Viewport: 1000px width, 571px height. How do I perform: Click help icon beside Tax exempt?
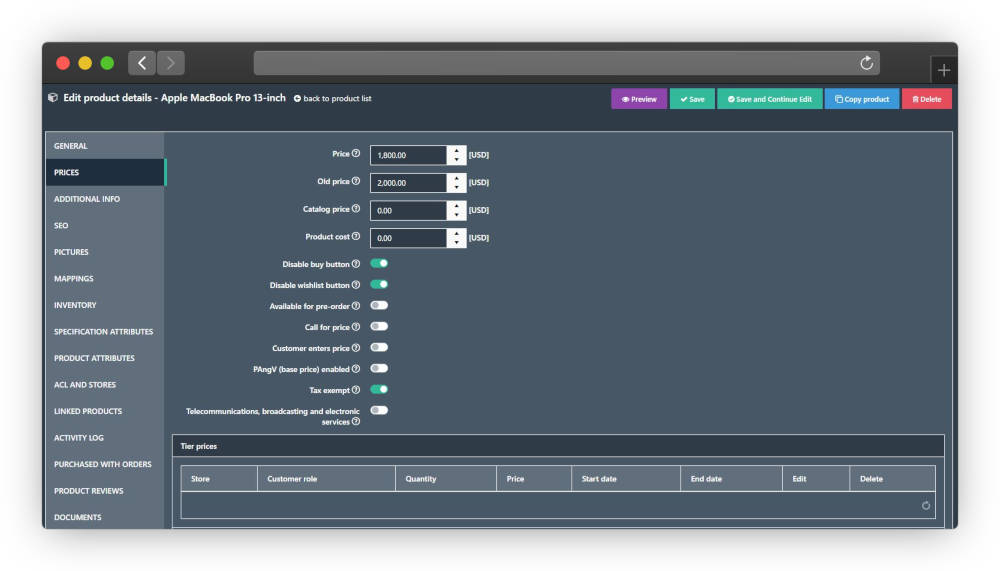click(x=356, y=390)
